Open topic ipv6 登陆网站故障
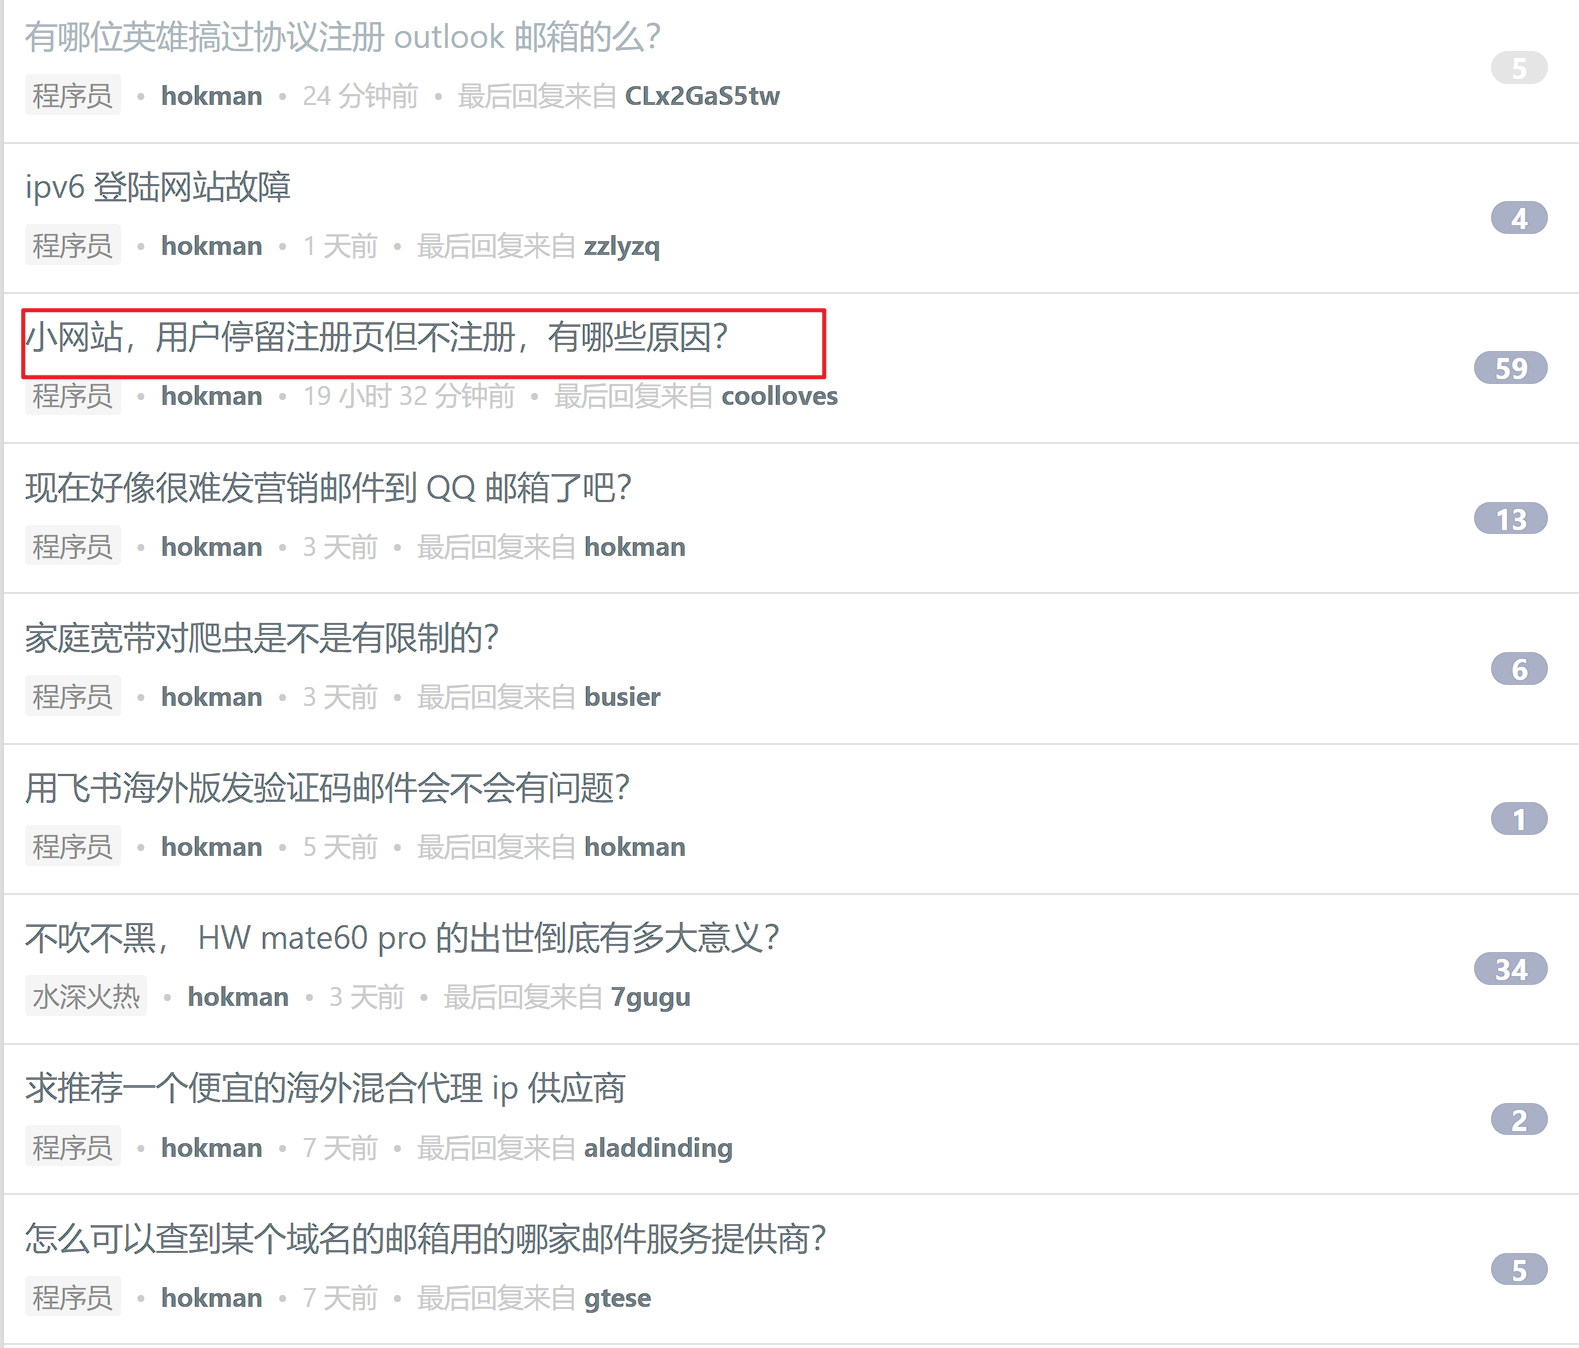The width and height of the screenshot is (1579, 1348). pos(158,187)
